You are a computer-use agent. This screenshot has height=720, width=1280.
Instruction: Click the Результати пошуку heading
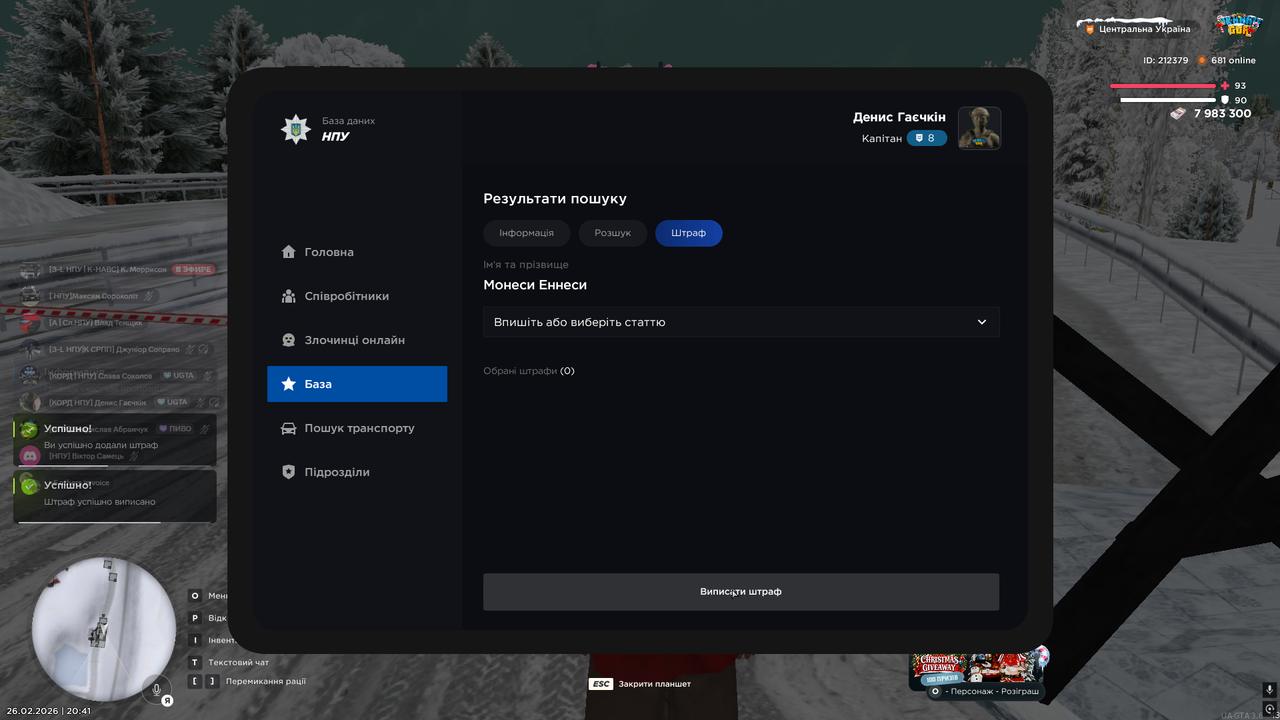click(555, 199)
